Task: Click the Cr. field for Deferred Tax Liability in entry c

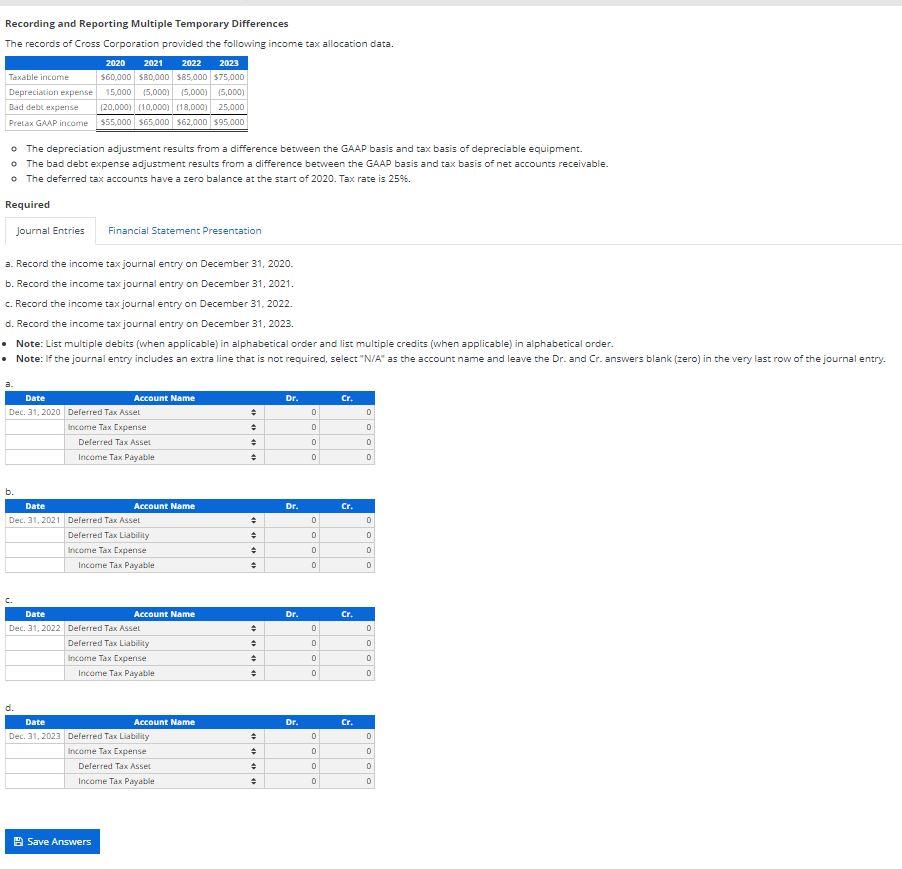Action: [347, 643]
